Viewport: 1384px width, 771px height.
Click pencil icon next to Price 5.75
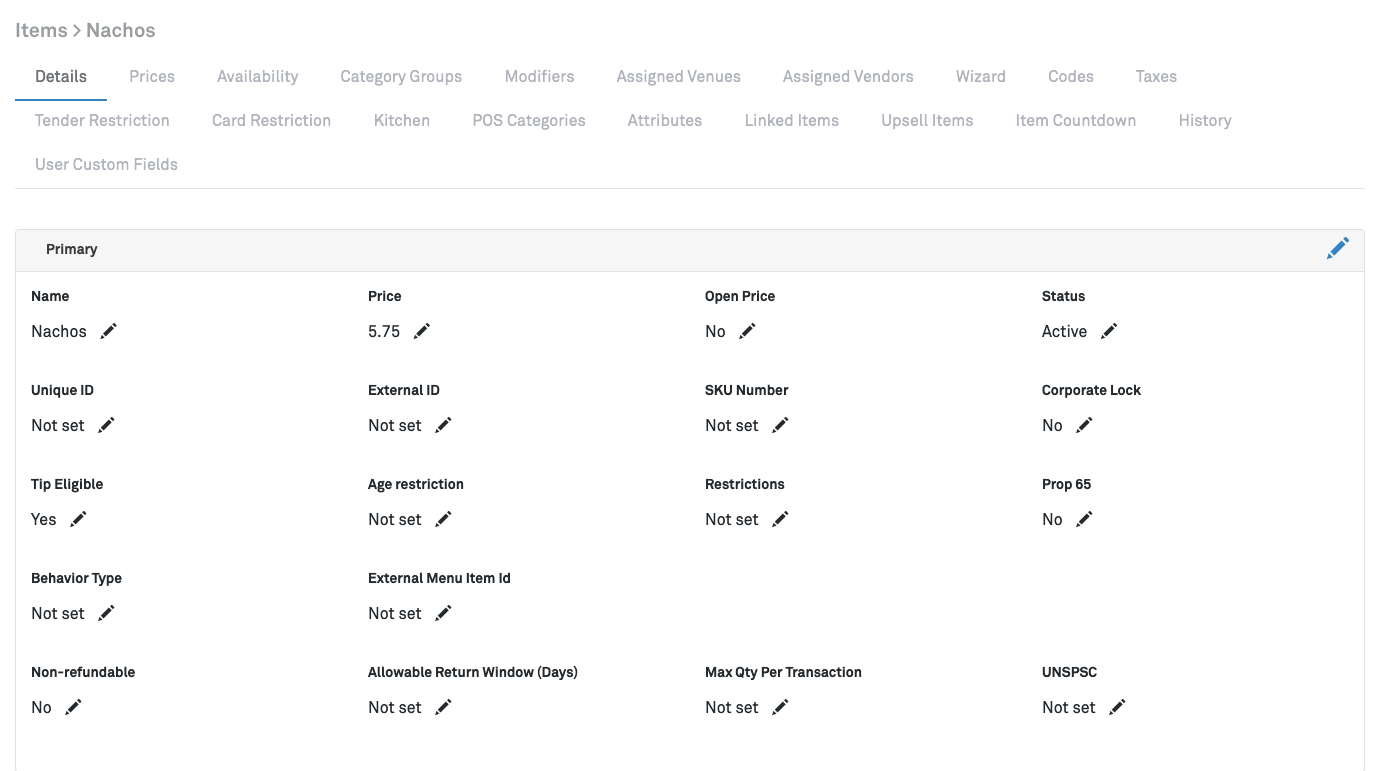(422, 331)
